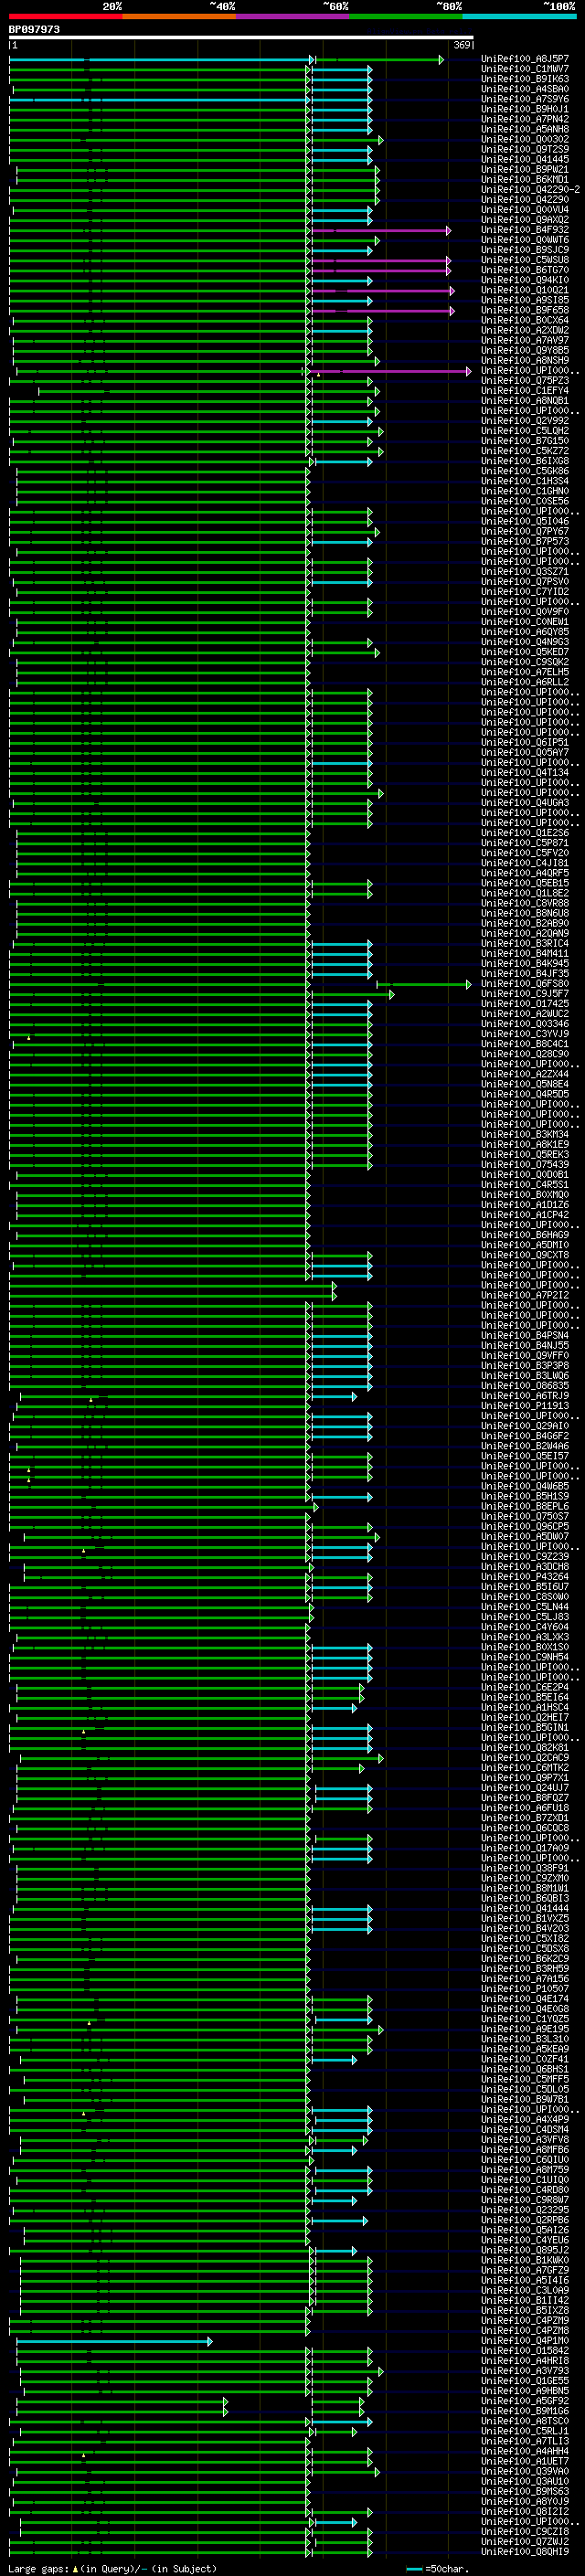
Task: Click the cyan ~100% identity legend bar
Action: click(x=519, y=17)
